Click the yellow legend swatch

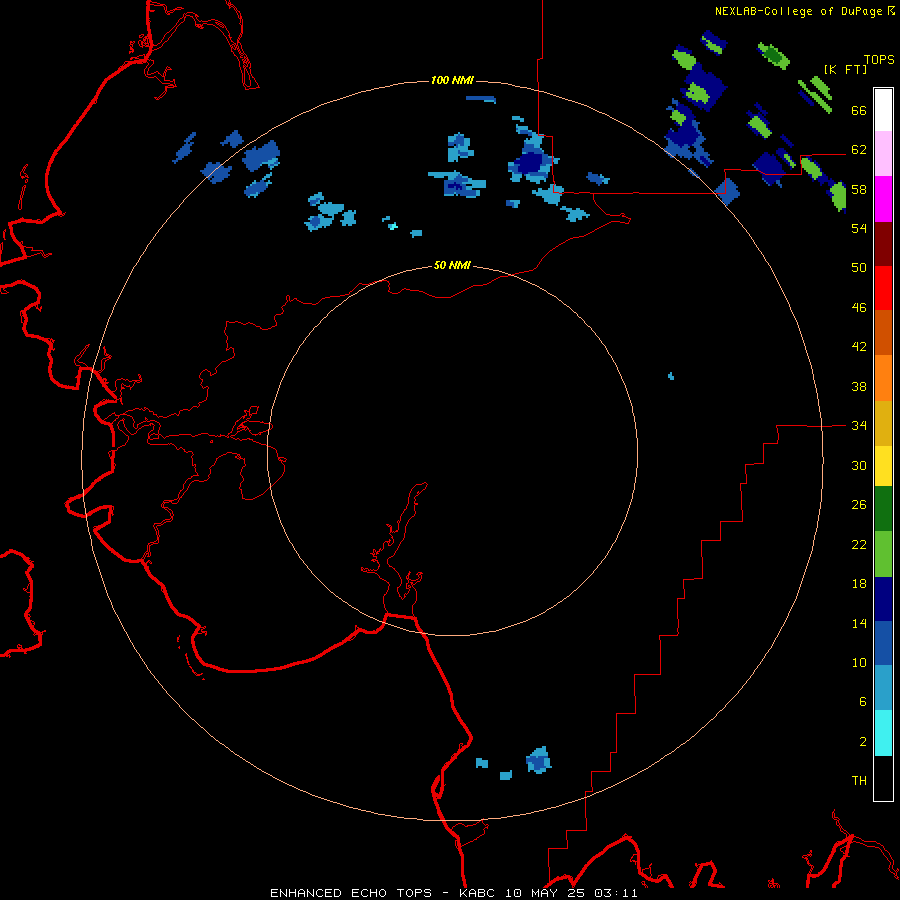click(x=883, y=466)
